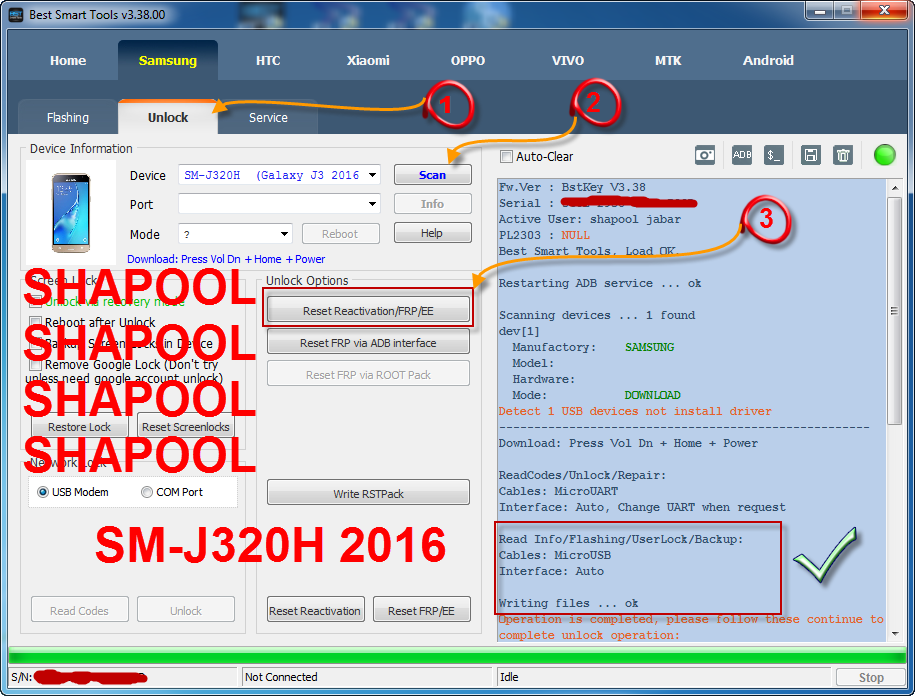
Task: Click Reset FRP via ADB interface
Action: pyautogui.click(x=368, y=342)
